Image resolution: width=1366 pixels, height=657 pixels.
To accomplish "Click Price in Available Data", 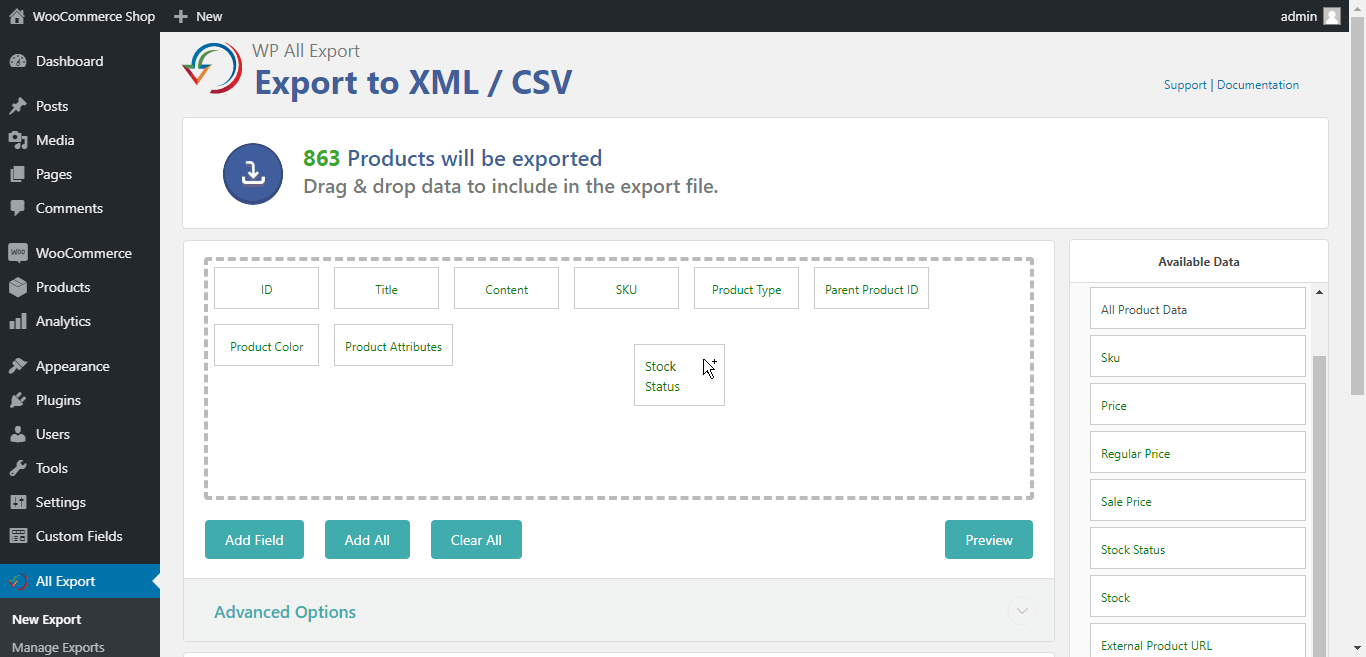I will pos(1198,404).
